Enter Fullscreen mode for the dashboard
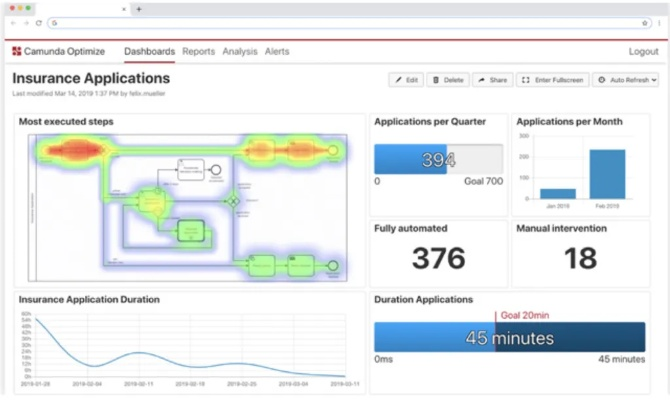The width and height of the screenshot is (670, 400). click(x=551, y=80)
